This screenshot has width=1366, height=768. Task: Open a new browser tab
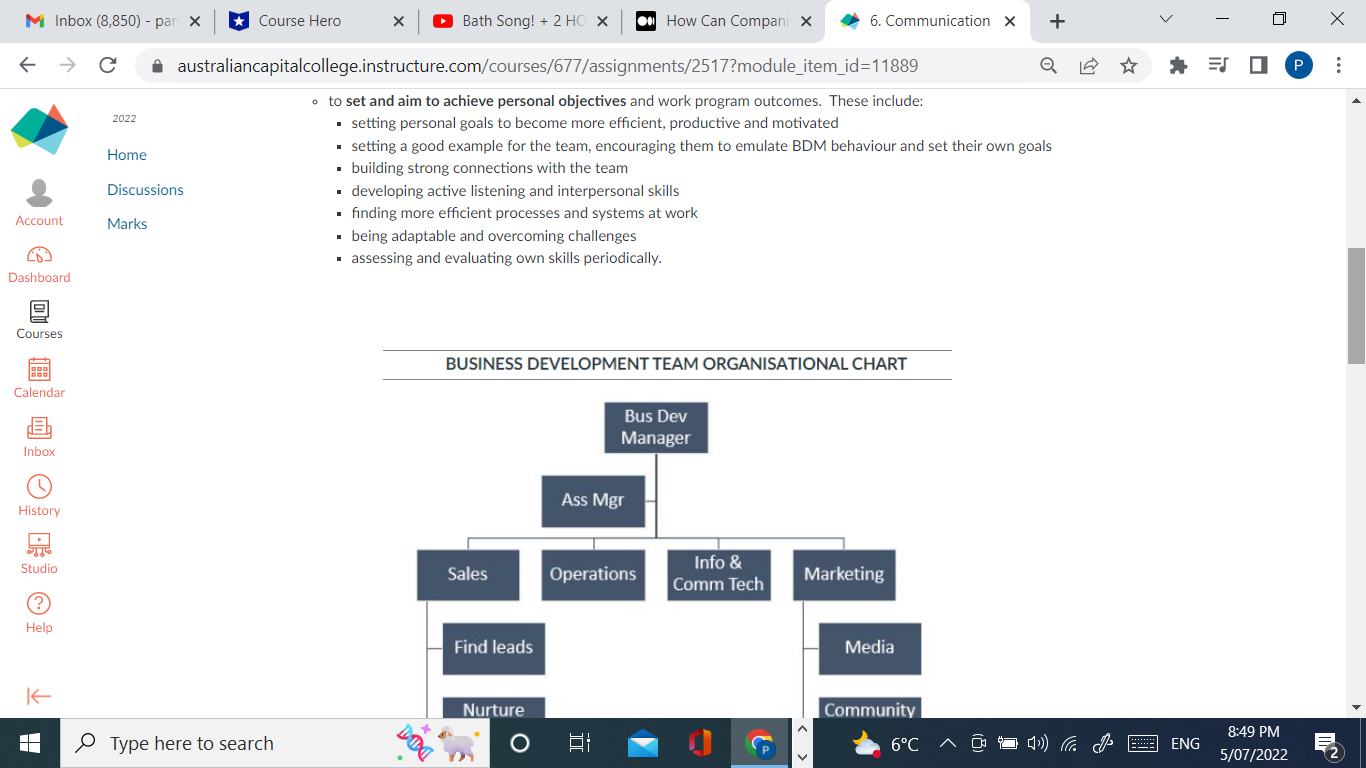pos(1057,21)
